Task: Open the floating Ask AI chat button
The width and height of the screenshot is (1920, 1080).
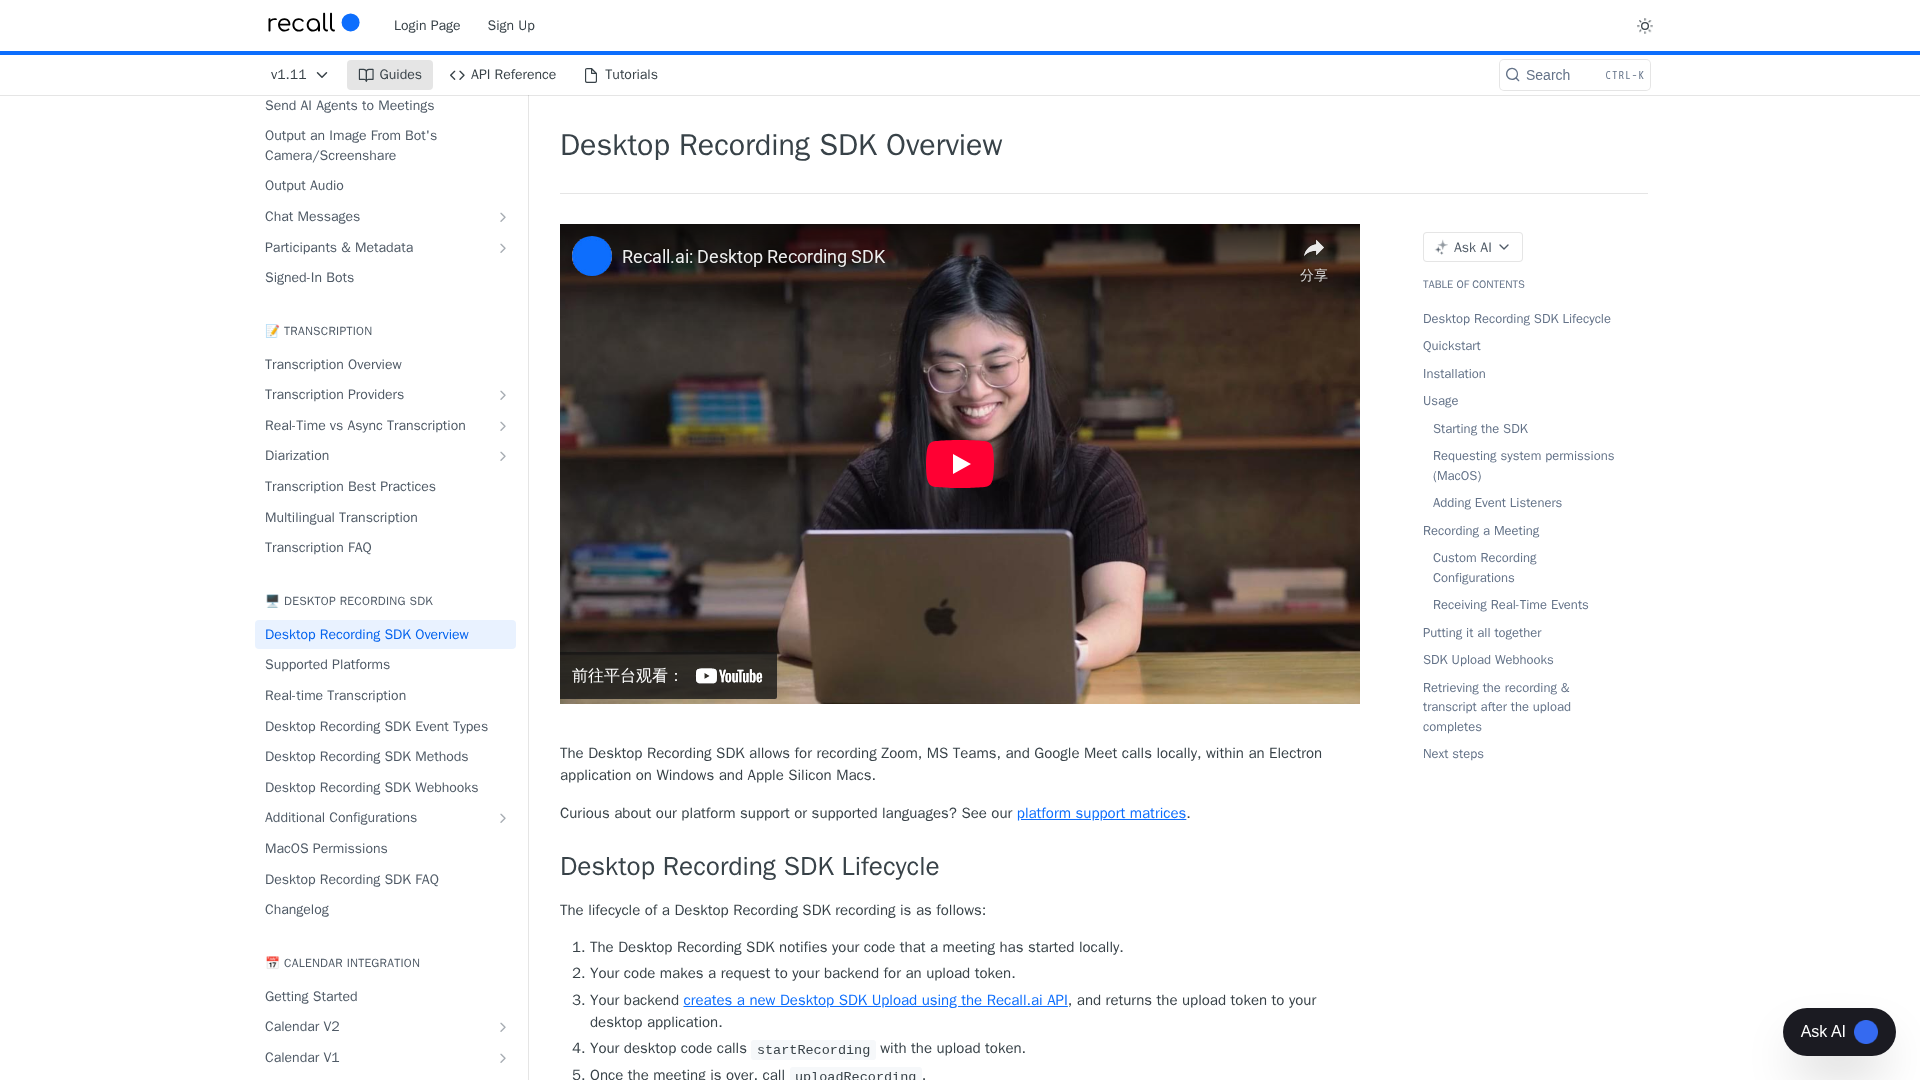Action: pos(1838,1031)
